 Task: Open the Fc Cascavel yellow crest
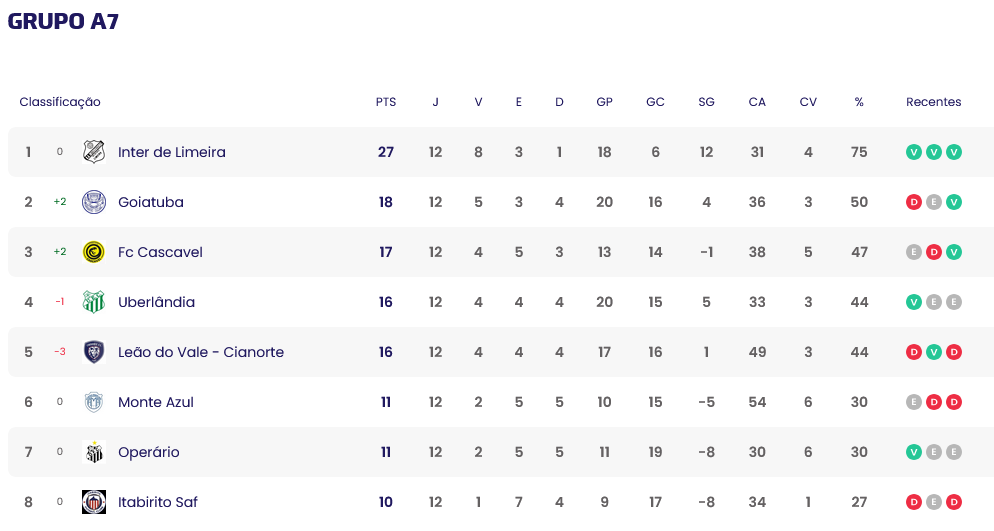(x=94, y=252)
